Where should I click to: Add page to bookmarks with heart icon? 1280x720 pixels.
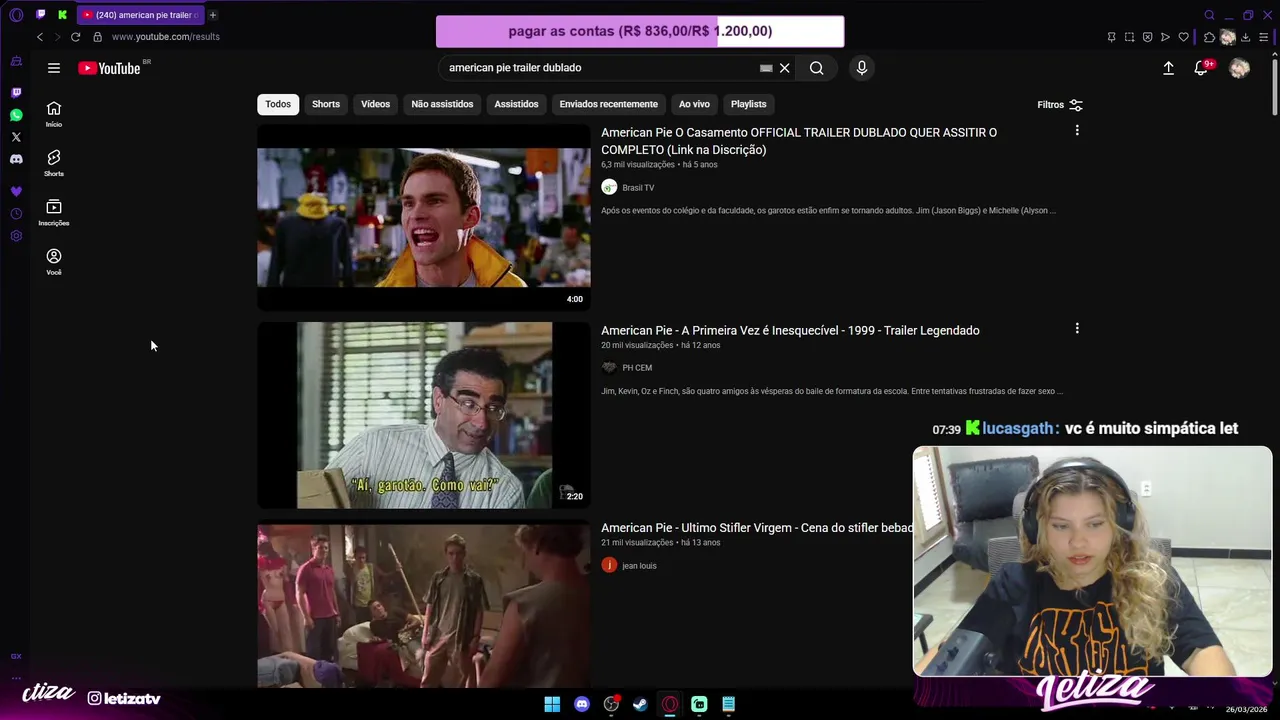point(1183,37)
